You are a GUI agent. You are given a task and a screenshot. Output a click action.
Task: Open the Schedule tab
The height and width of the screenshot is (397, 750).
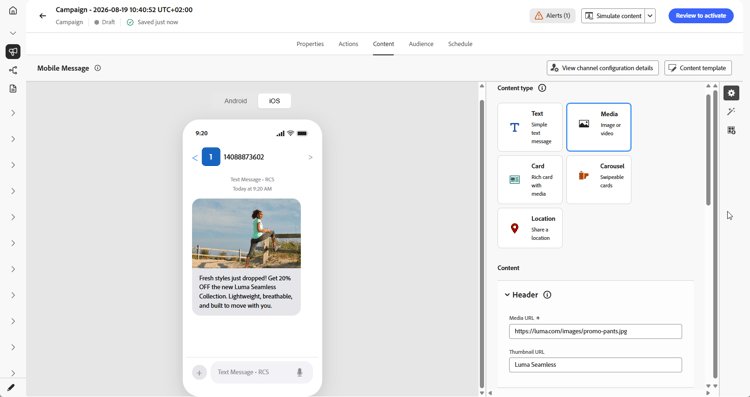(460, 44)
